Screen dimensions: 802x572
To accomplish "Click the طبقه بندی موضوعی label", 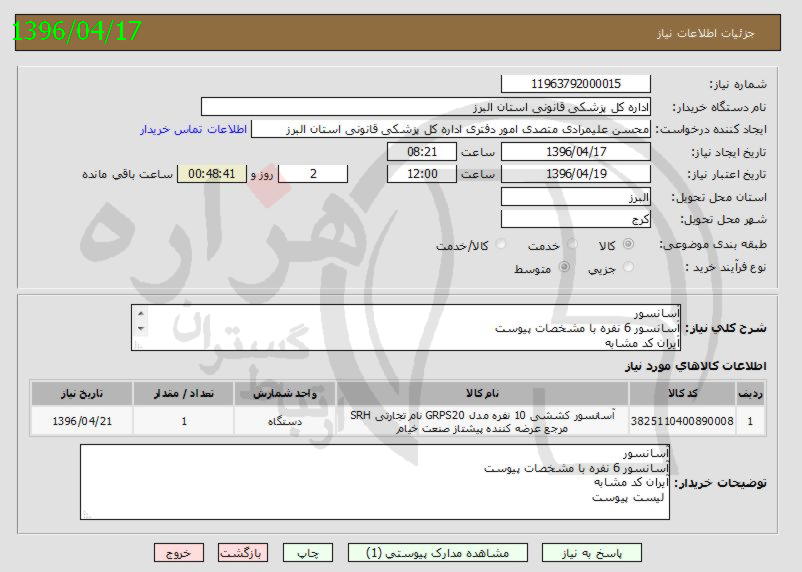I will coord(713,245).
